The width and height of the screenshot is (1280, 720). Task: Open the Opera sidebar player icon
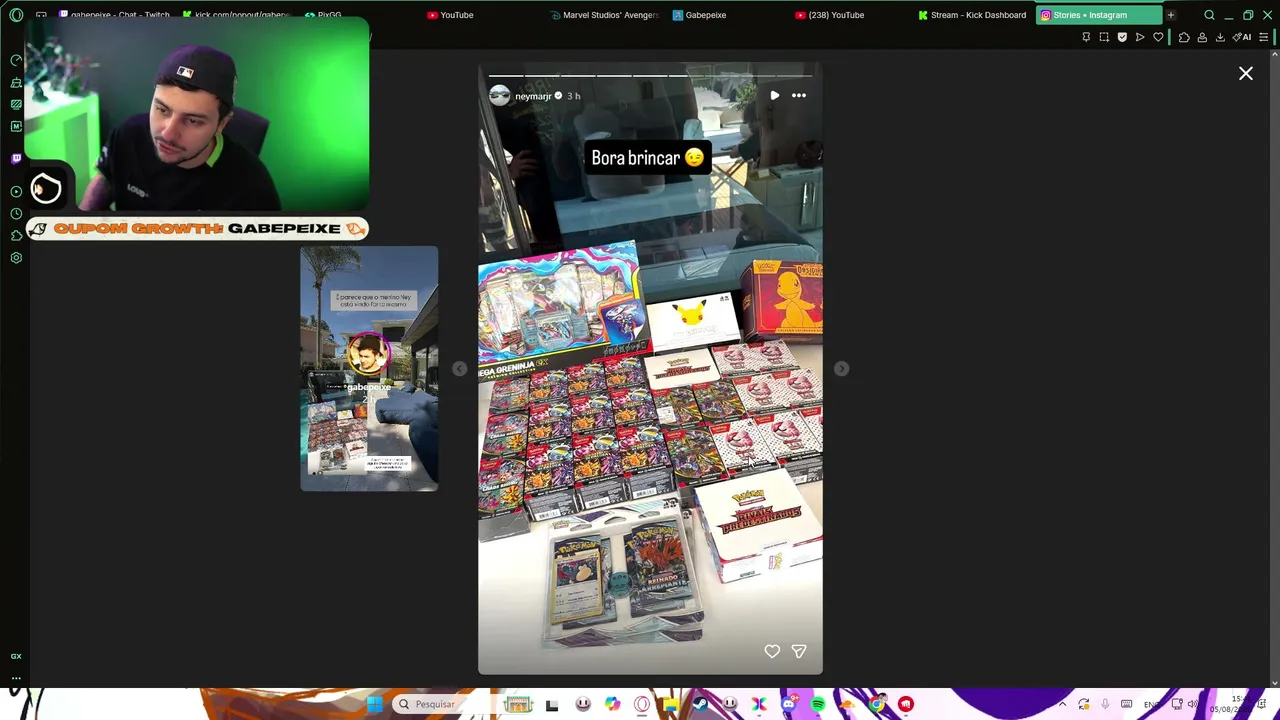click(x=16, y=192)
